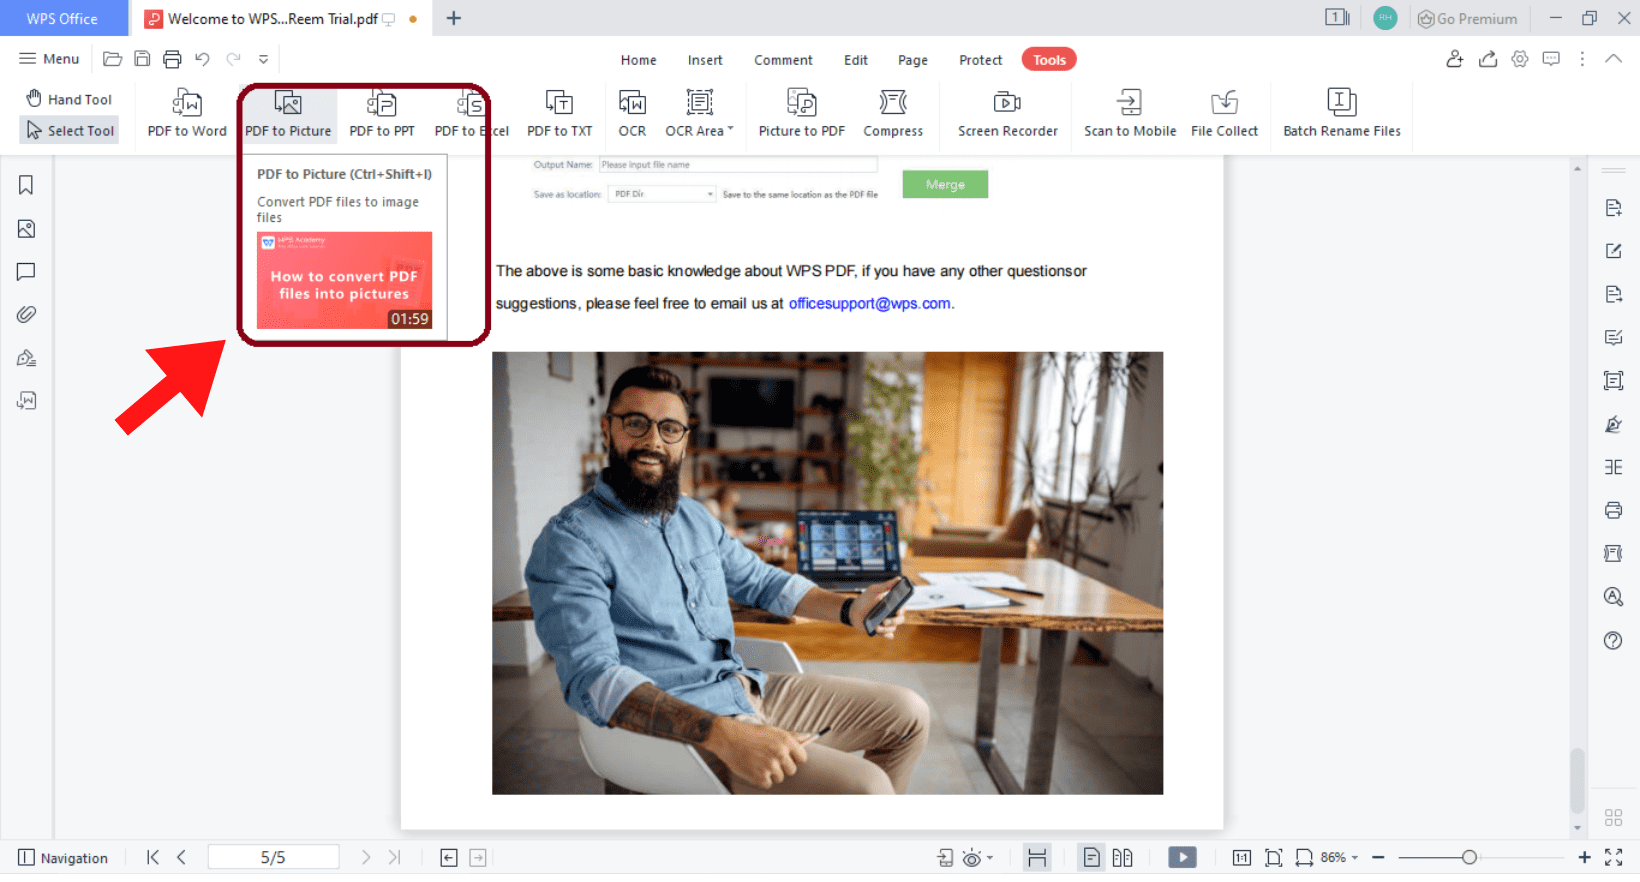Set actual size 1:1 zoom
1640x882 pixels.
click(x=1241, y=857)
